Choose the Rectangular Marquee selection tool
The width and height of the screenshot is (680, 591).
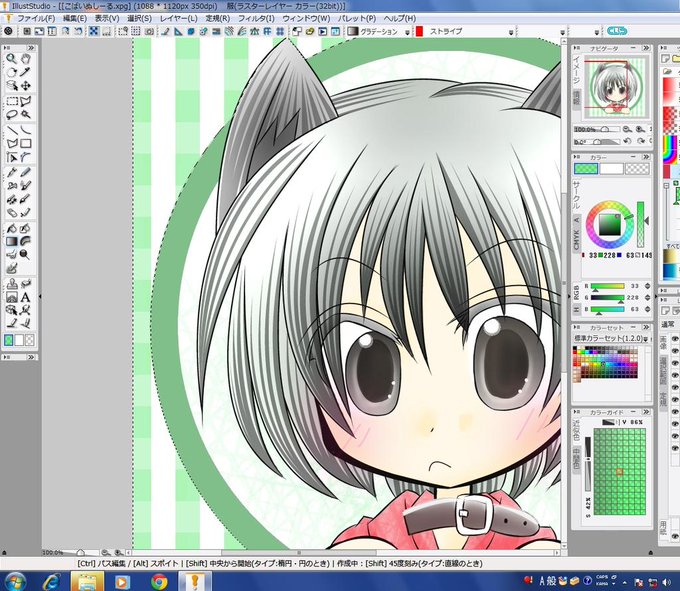click(12, 101)
